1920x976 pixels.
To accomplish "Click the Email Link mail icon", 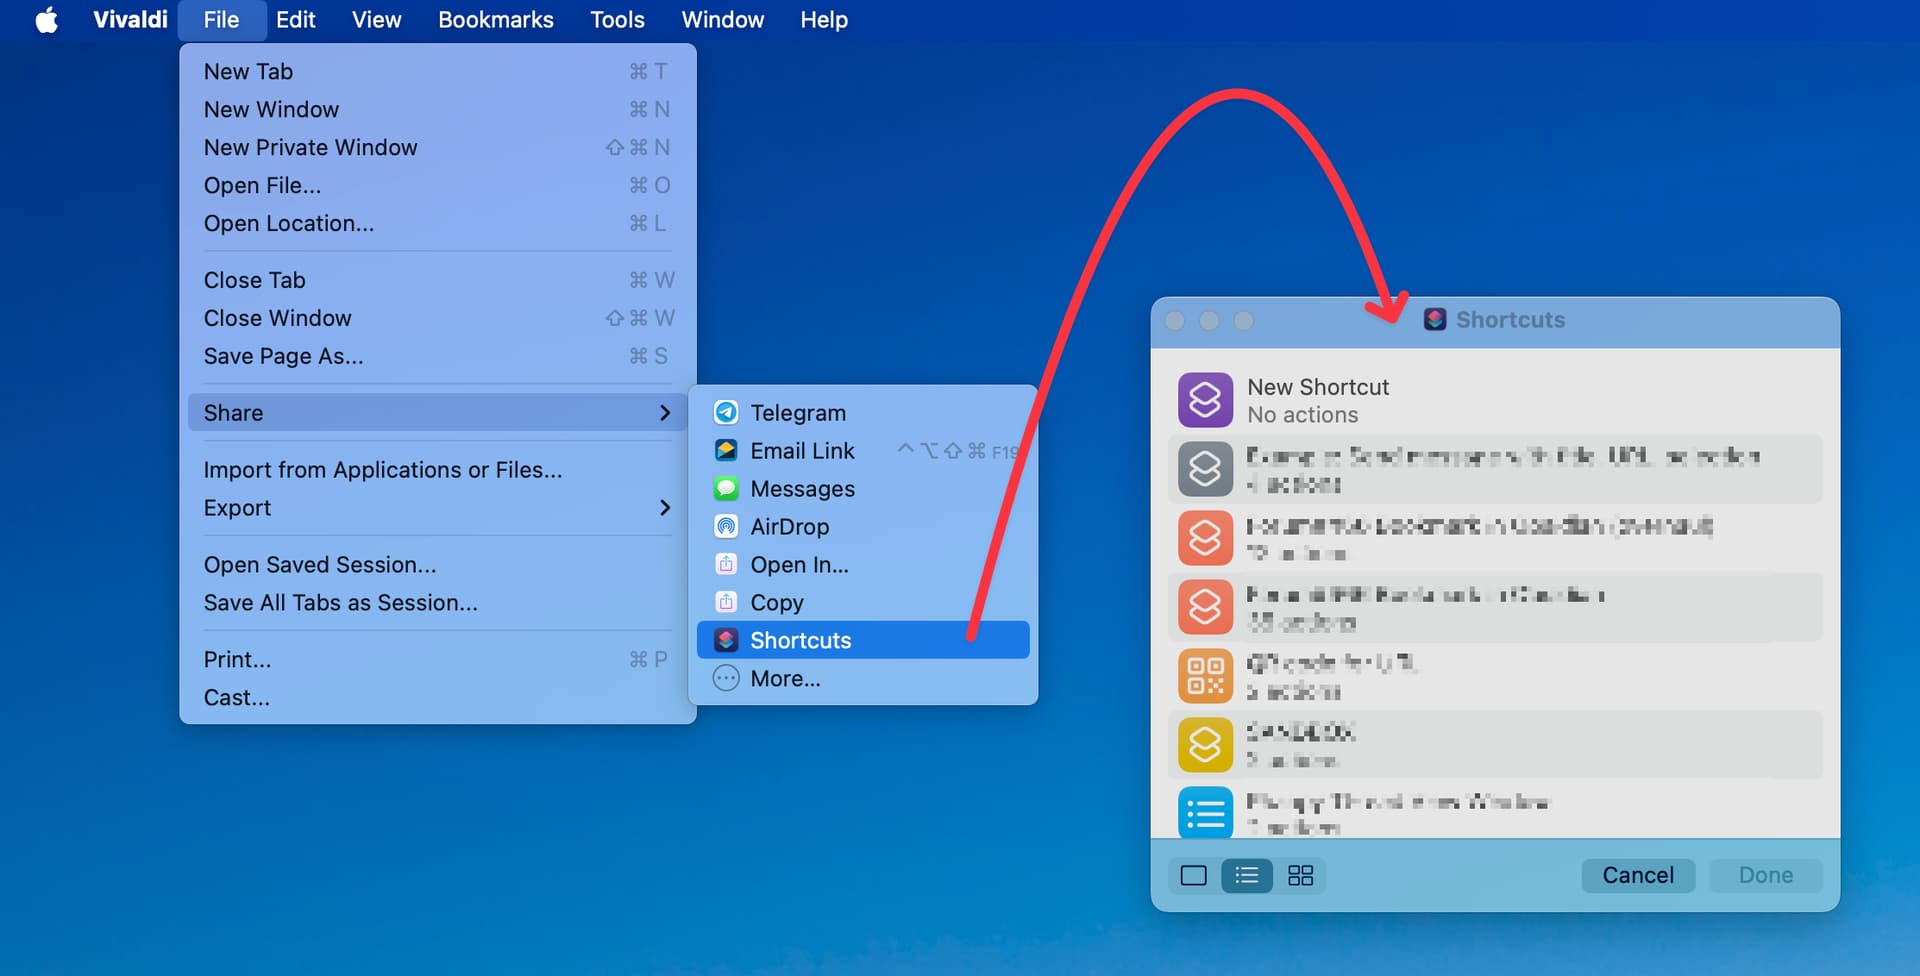I will (726, 451).
